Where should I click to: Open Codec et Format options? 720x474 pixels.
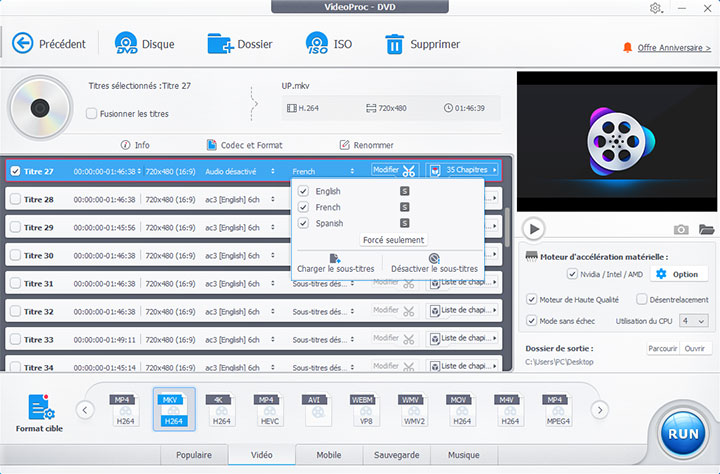point(245,145)
